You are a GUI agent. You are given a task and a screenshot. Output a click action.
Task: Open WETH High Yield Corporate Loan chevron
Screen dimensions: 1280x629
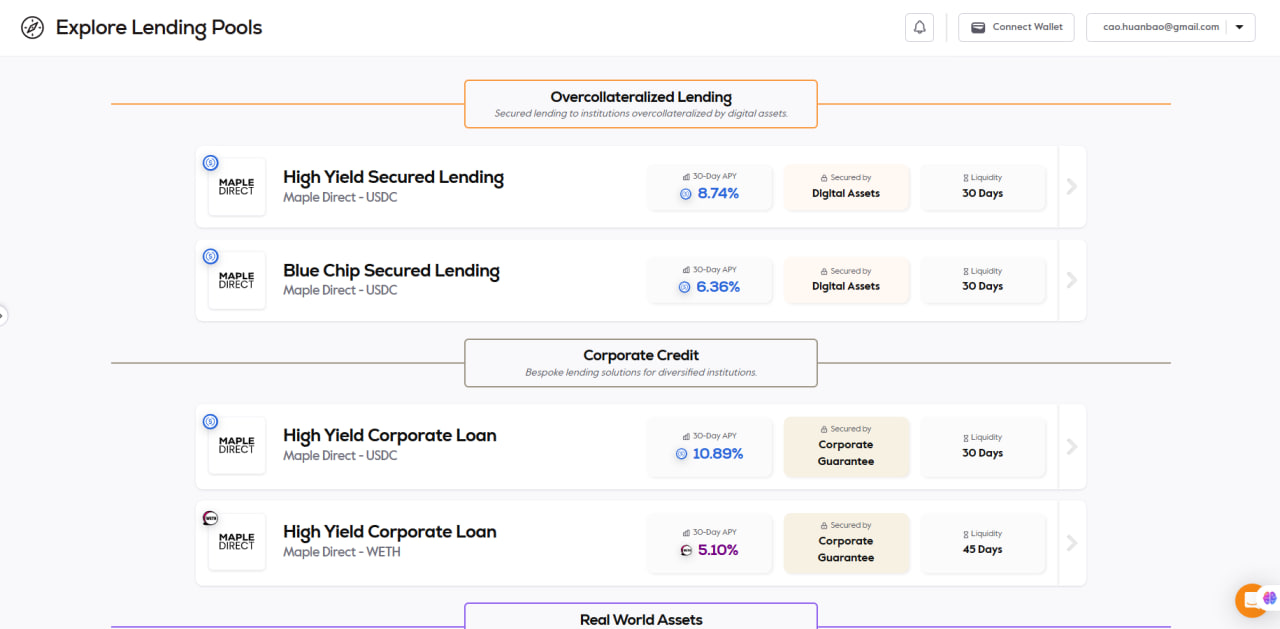1071,543
